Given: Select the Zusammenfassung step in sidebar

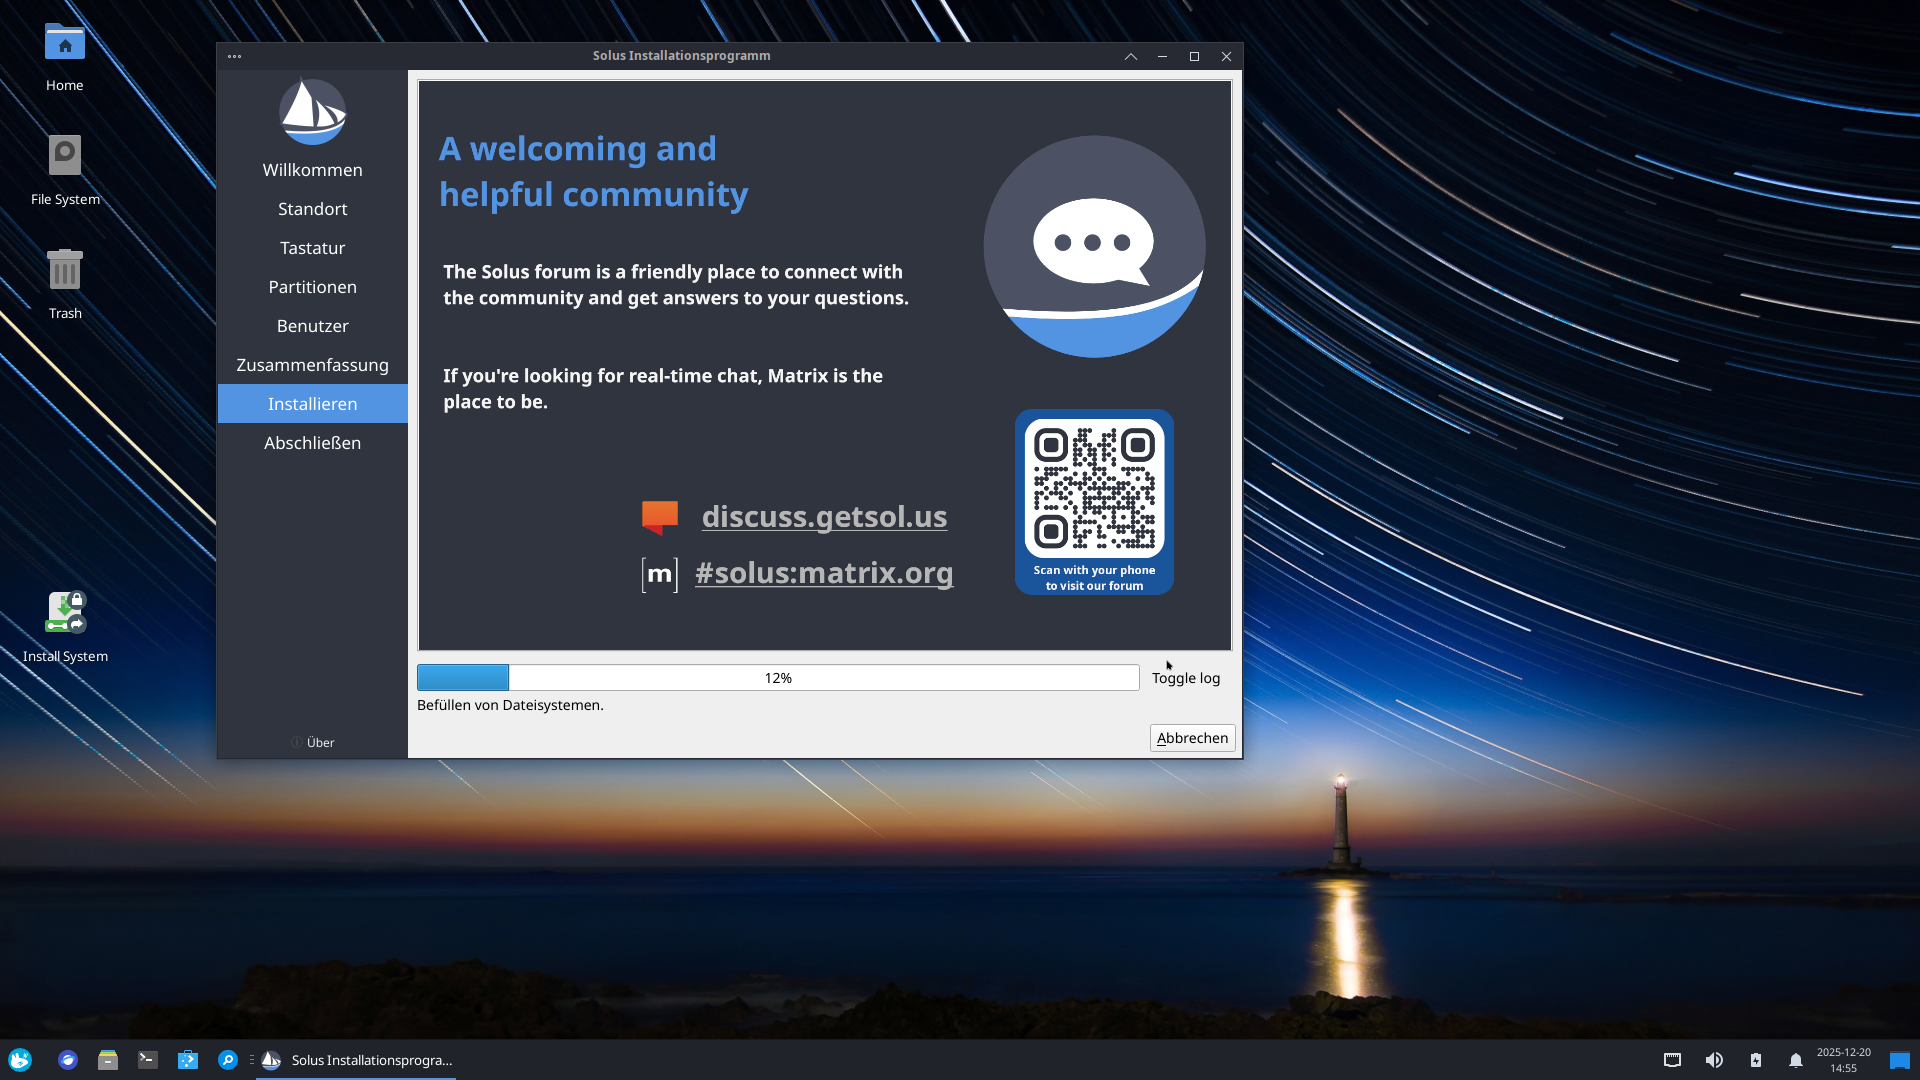Looking at the screenshot, I should coord(312,365).
